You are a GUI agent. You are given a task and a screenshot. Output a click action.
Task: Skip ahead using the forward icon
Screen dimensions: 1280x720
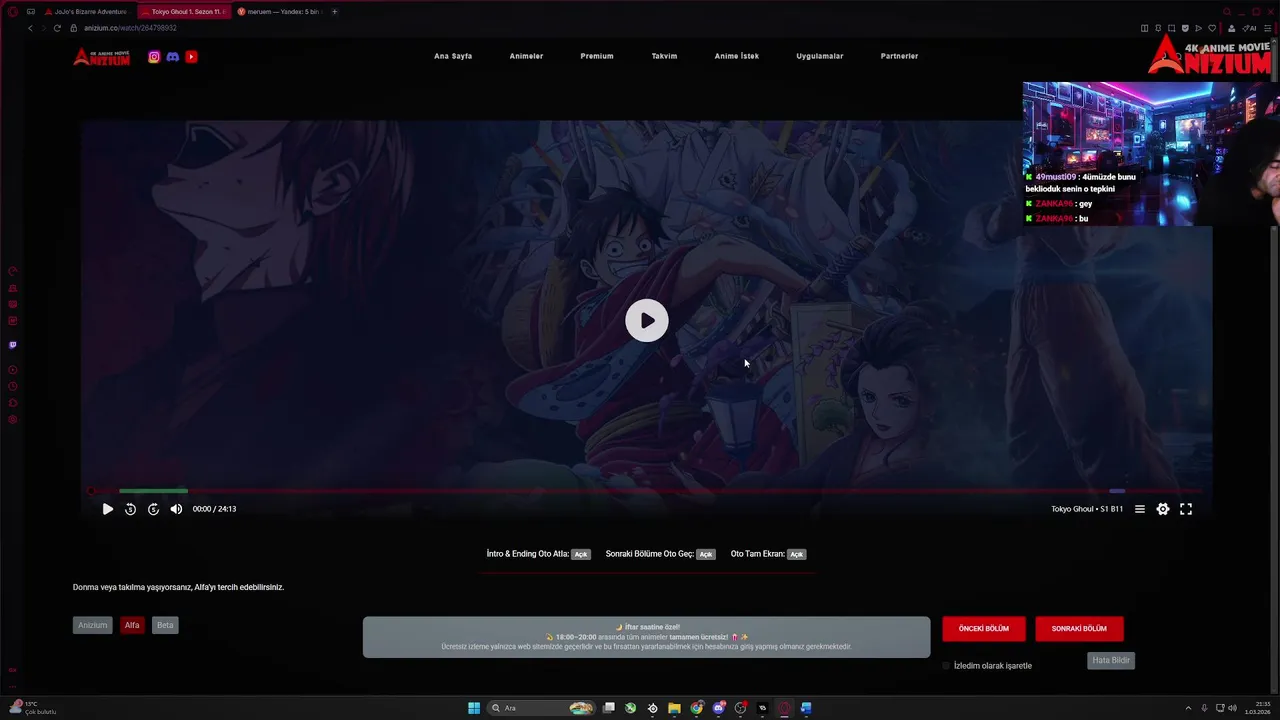tap(153, 509)
